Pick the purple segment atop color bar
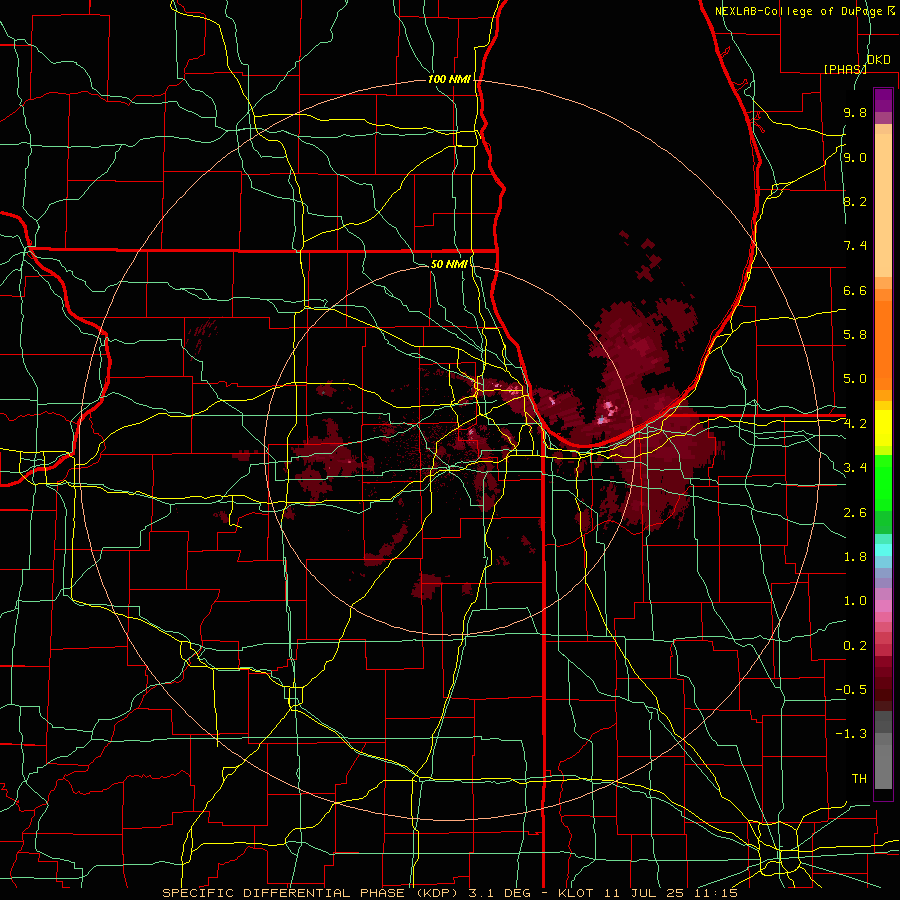 tap(883, 100)
